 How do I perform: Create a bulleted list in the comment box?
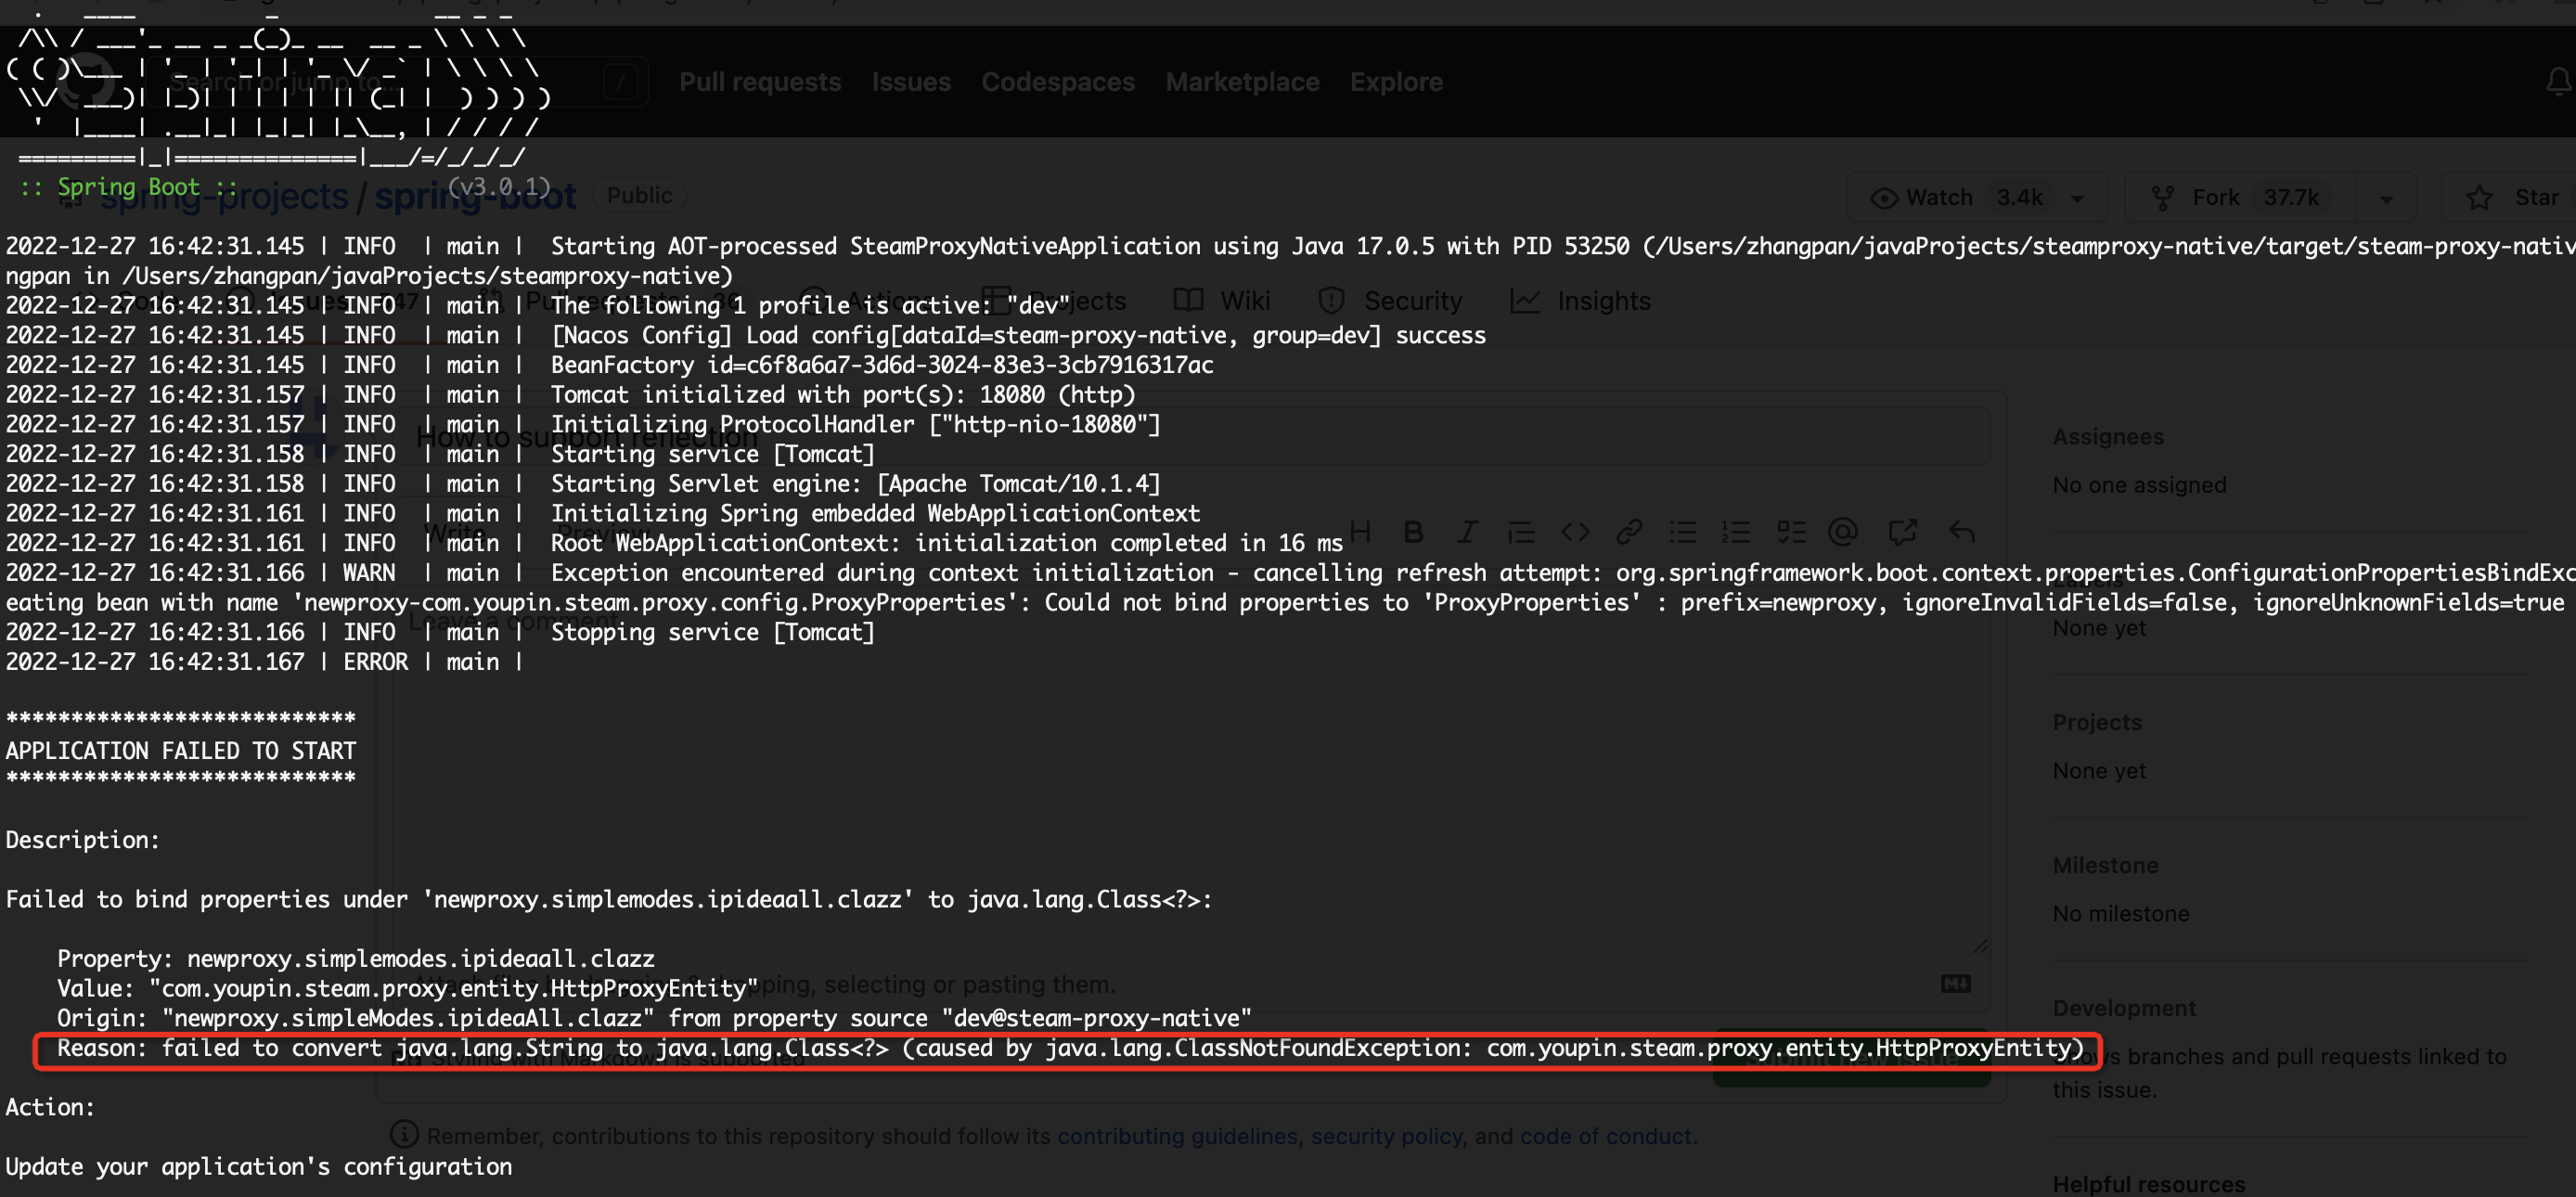(1684, 531)
